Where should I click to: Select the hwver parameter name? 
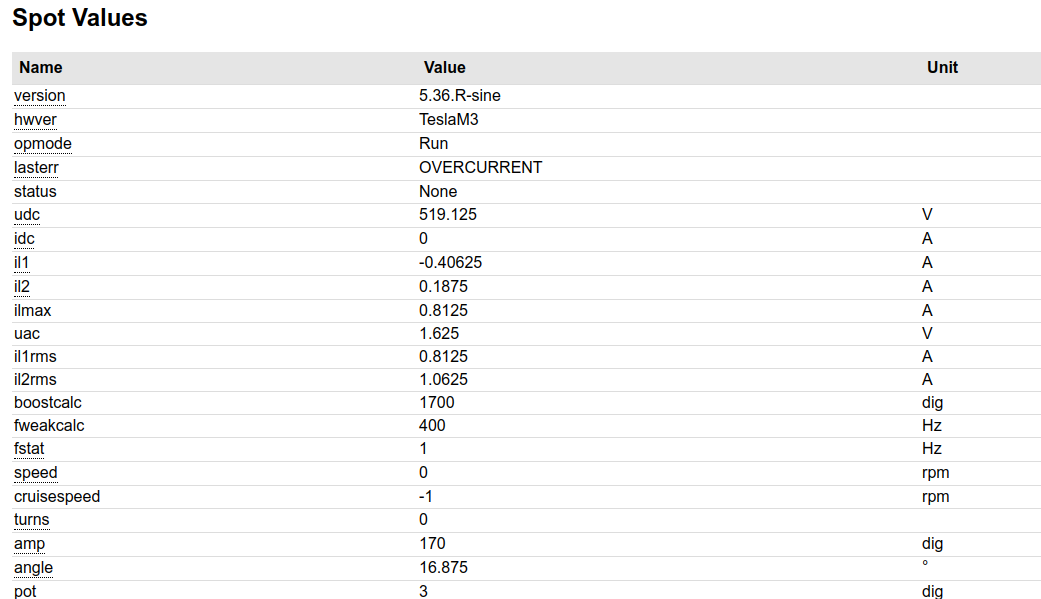click(35, 120)
